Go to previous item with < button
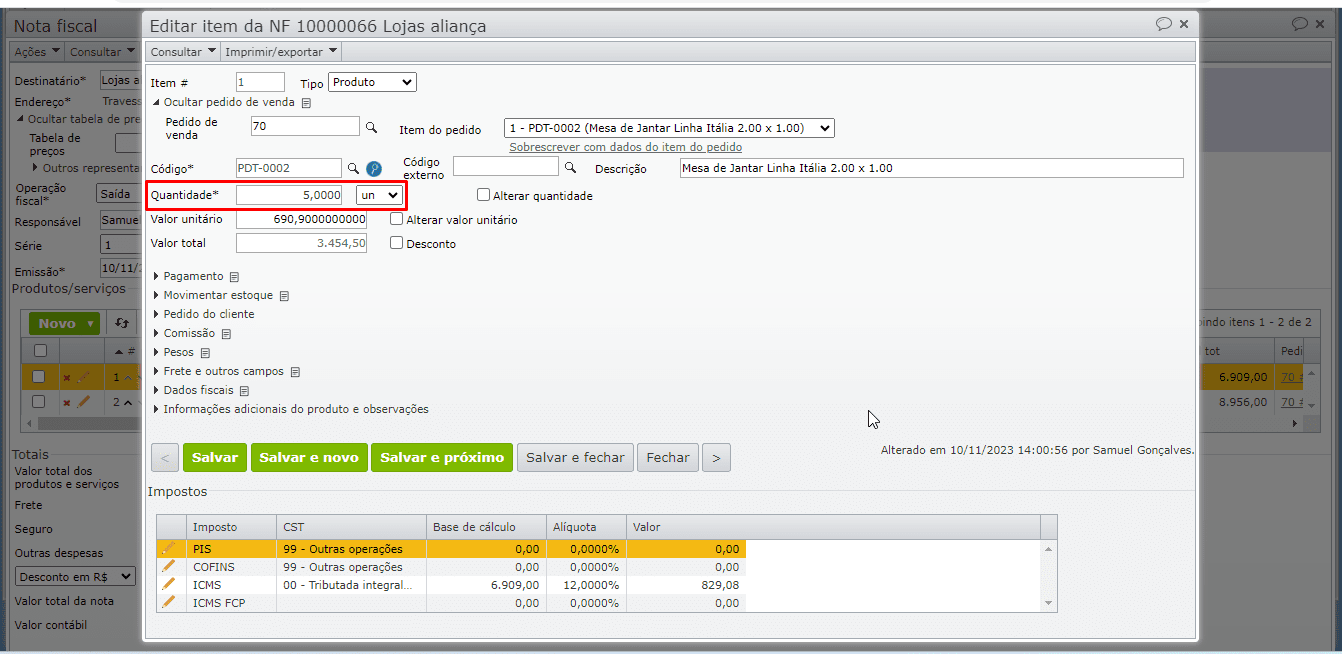 (165, 457)
